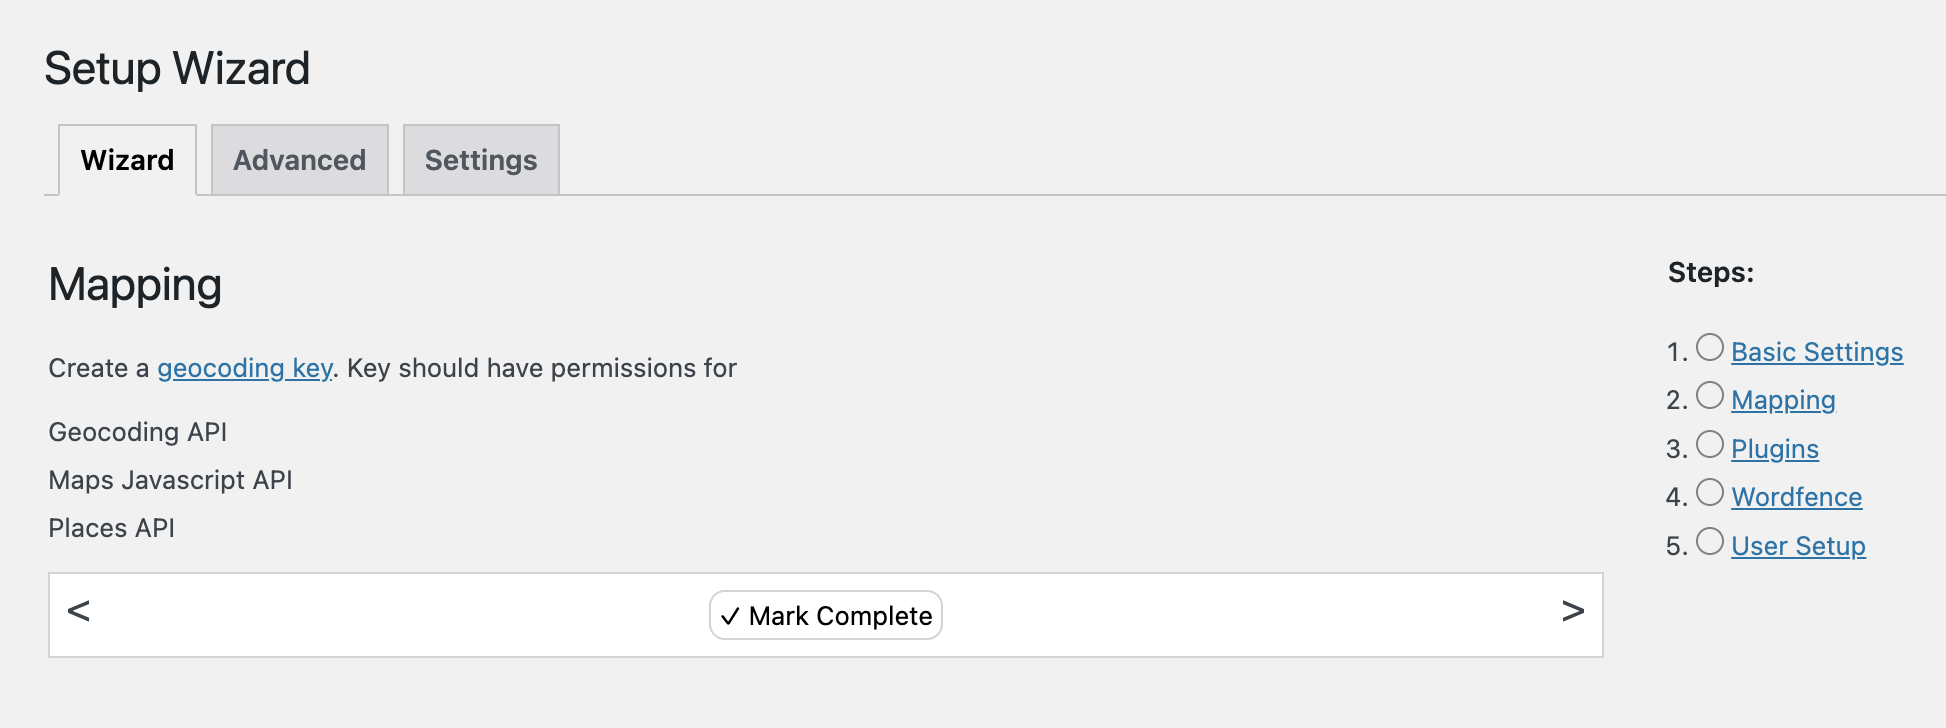1946x728 pixels.
Task: Click the status circle beside Basic Settings
Action: pyautogui.click(x=1710, y=347)
